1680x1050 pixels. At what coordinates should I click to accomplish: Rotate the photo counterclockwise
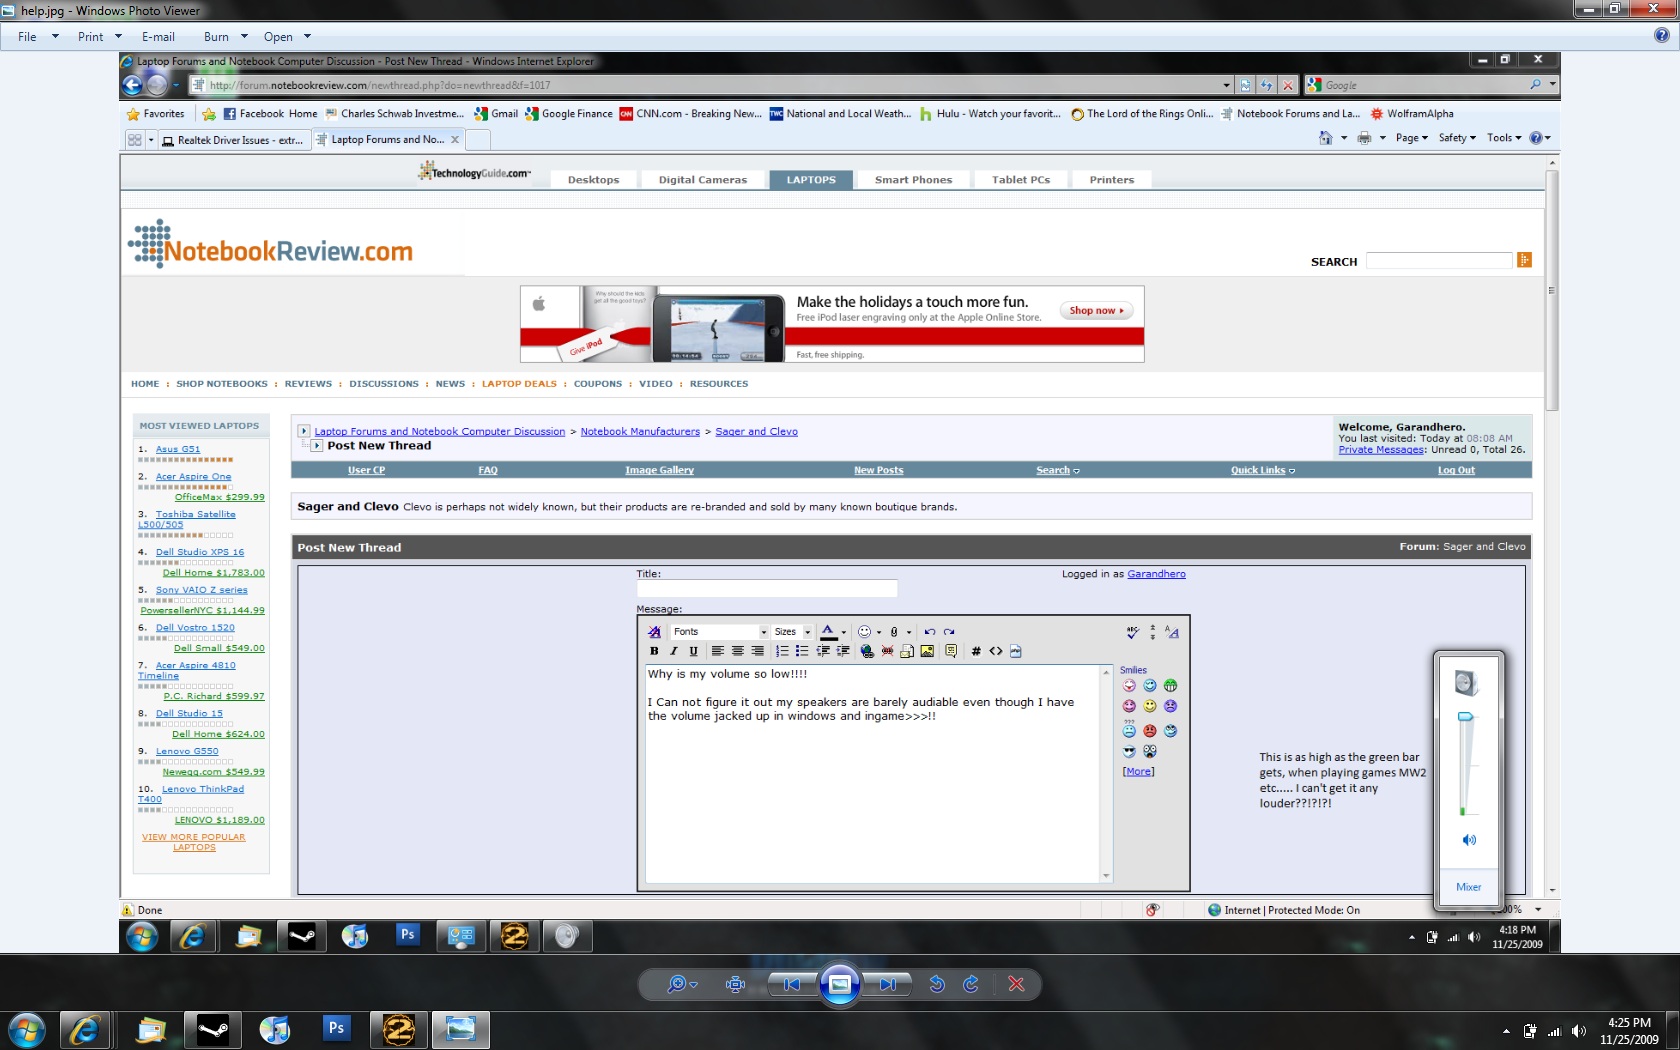937,984
